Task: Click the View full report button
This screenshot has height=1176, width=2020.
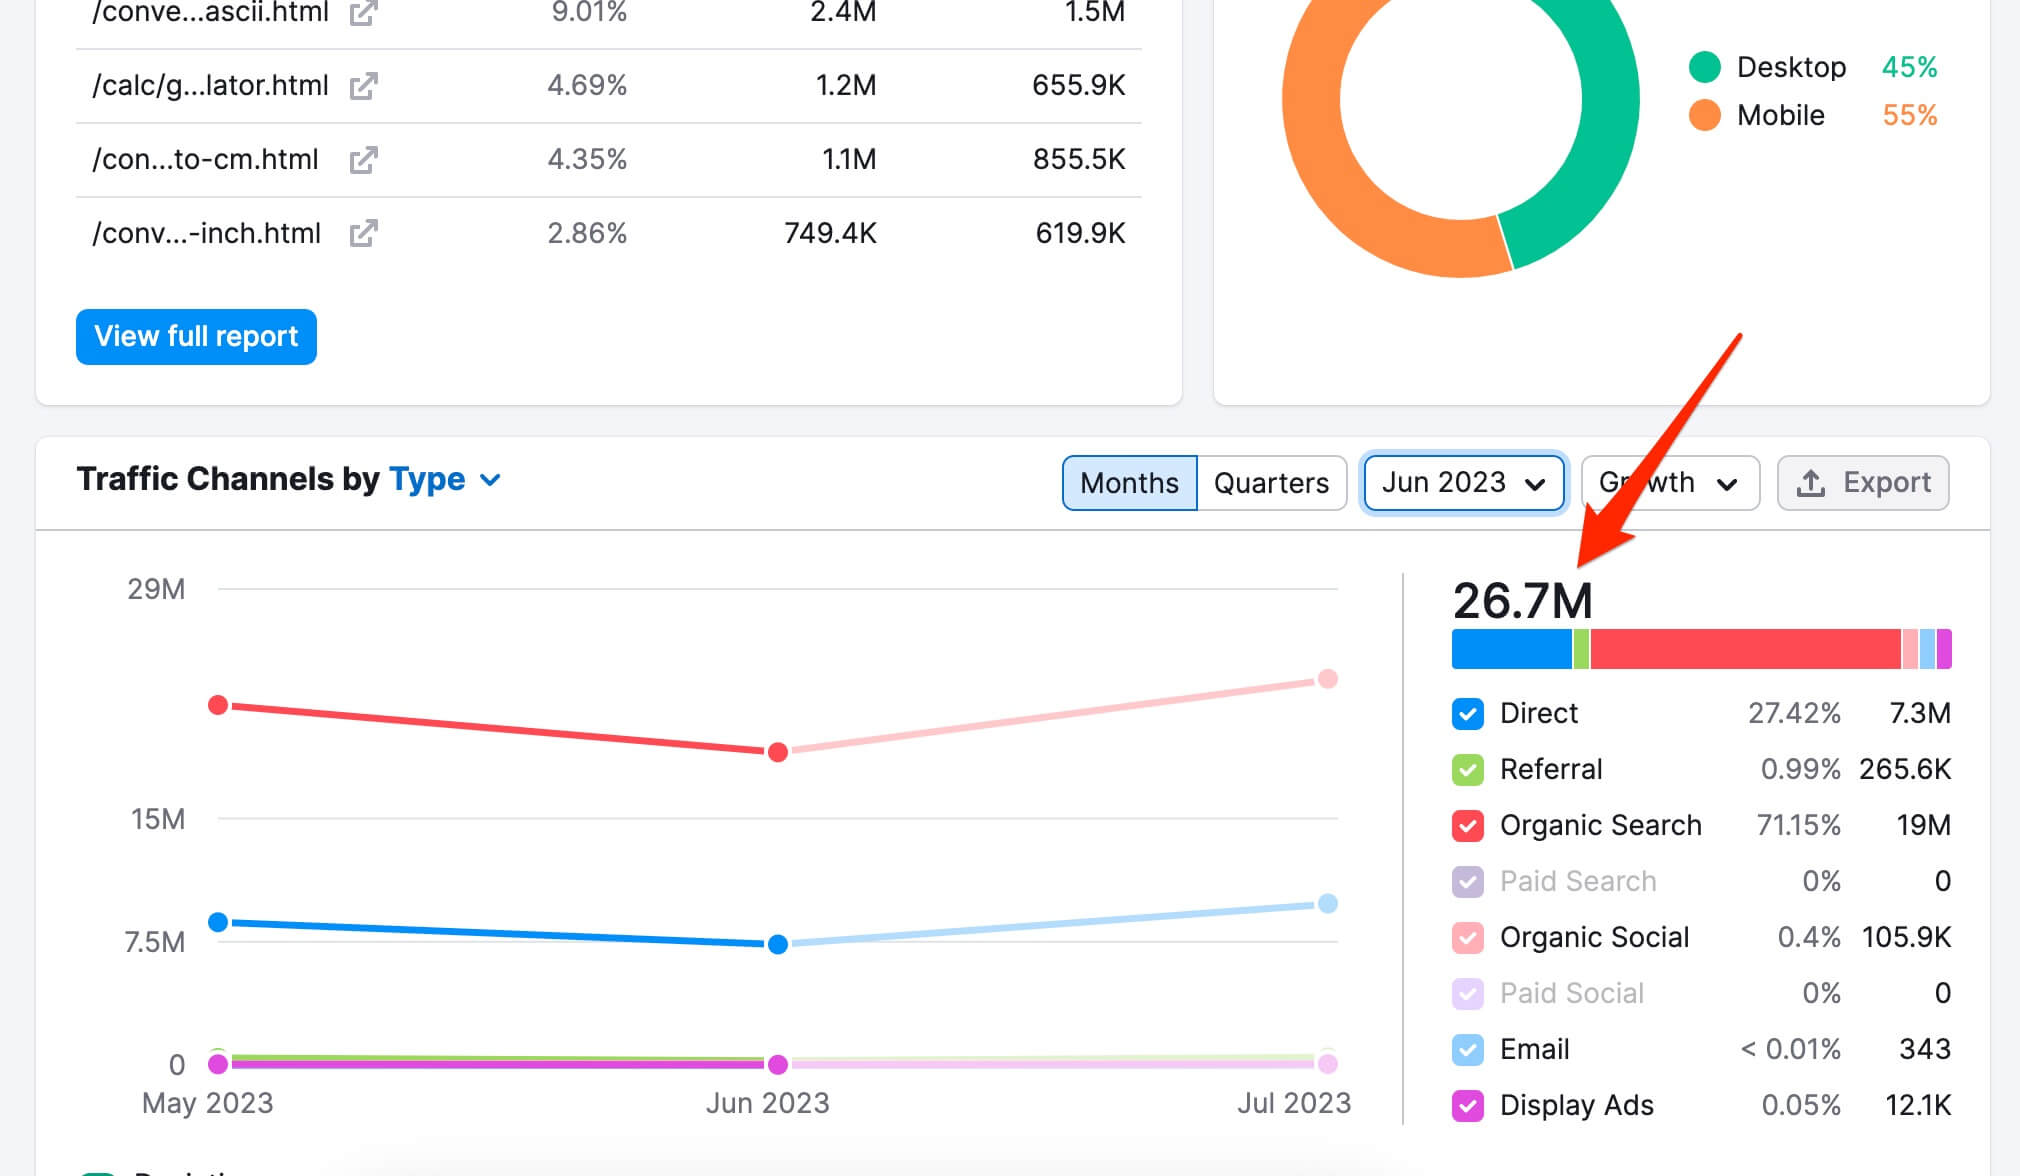Action: click(196, 336)
